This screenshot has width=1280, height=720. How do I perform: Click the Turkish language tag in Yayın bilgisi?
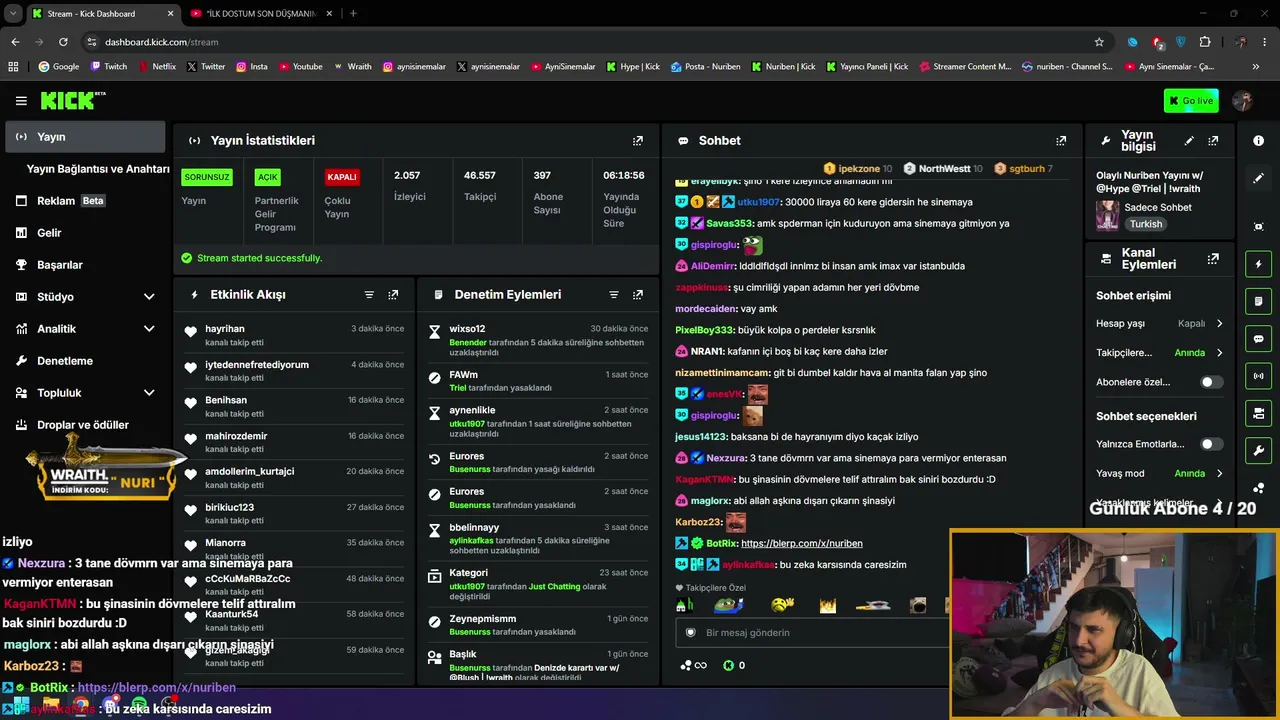tap(1146, 224)
